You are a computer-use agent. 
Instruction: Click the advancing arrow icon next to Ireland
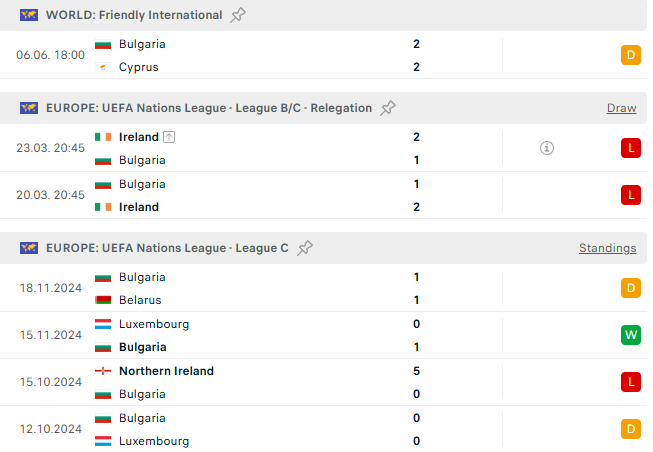pos(169,137)
